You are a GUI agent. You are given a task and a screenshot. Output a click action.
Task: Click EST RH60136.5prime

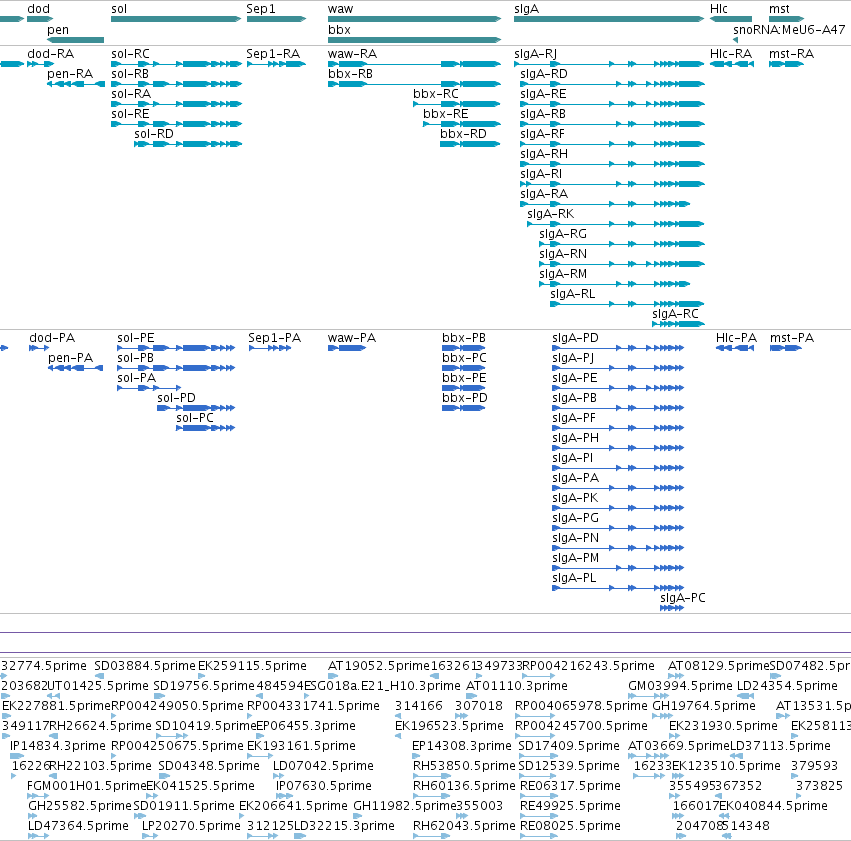[464, 786]
